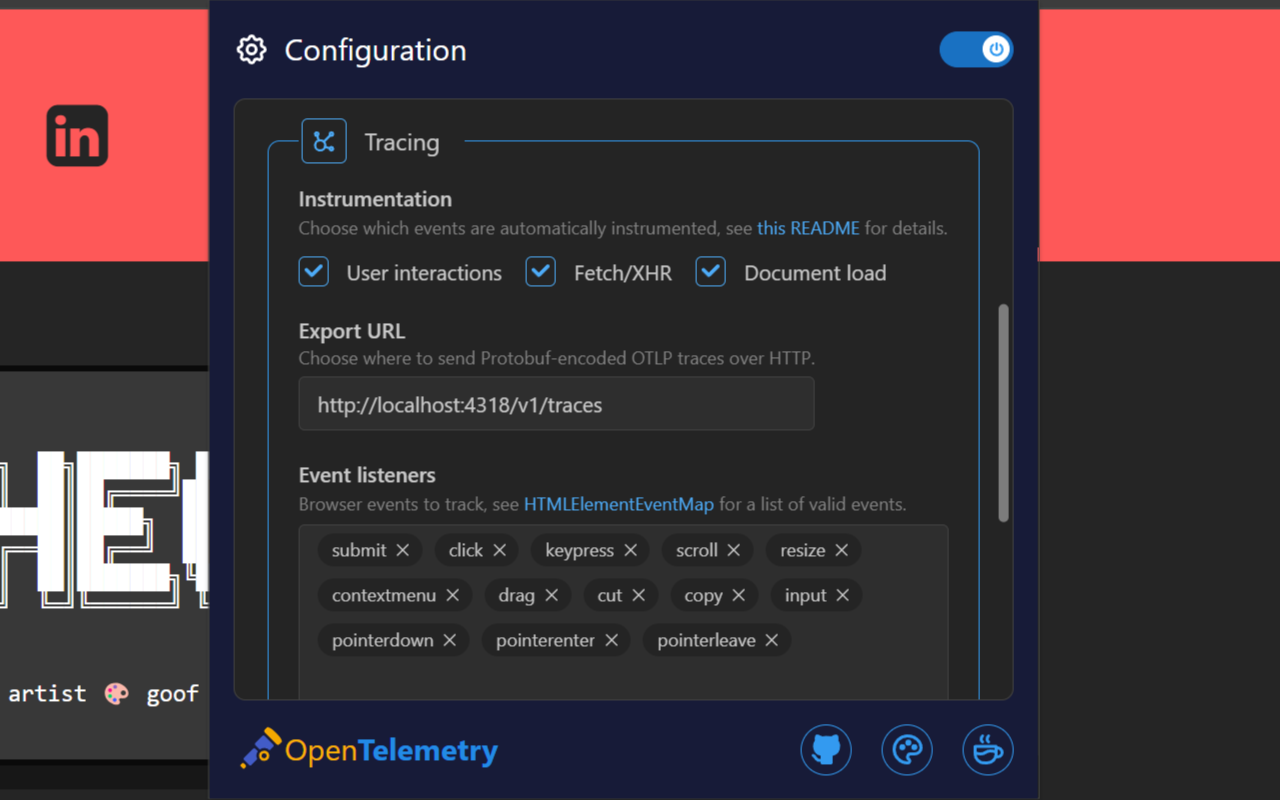The width and height of the screenshot is (1280, 800).
Task: Uncheck the User interactions checkbox
Action: [x=313, y=271]
